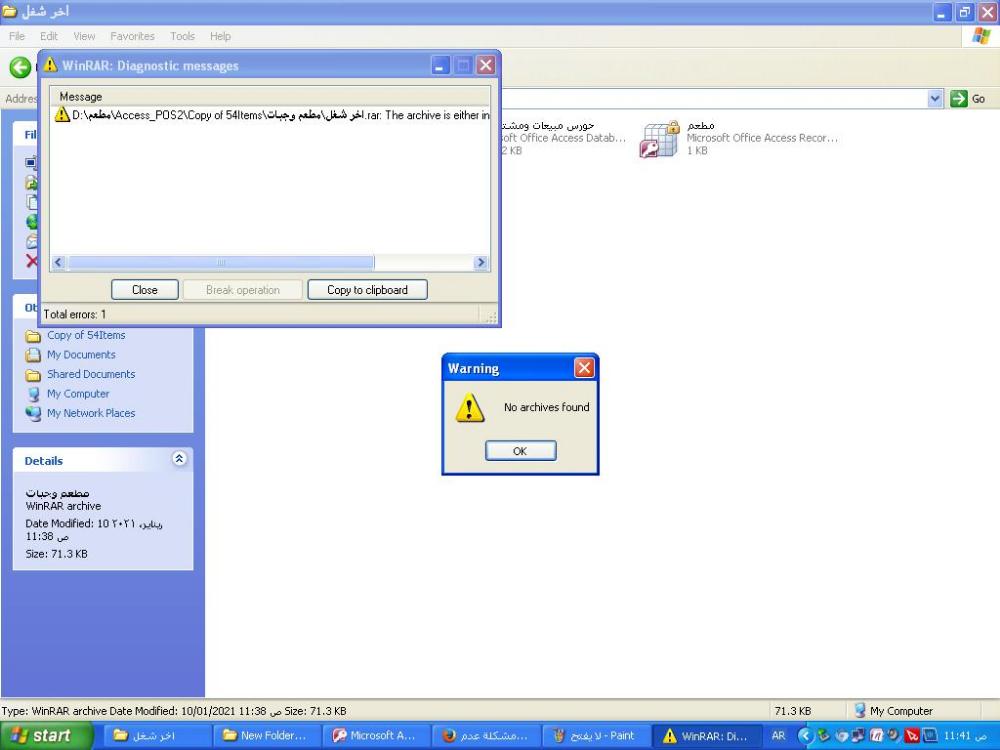Expand hidden system tray icons arrow
The image size is (1000, 750).
click(x=805, y=736)
